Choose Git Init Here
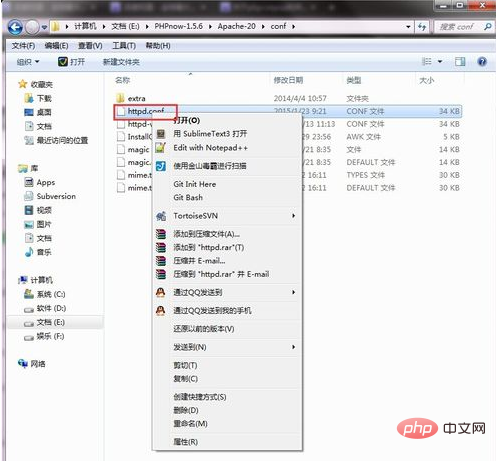This screenshot has height=461, width=496. 195,184
